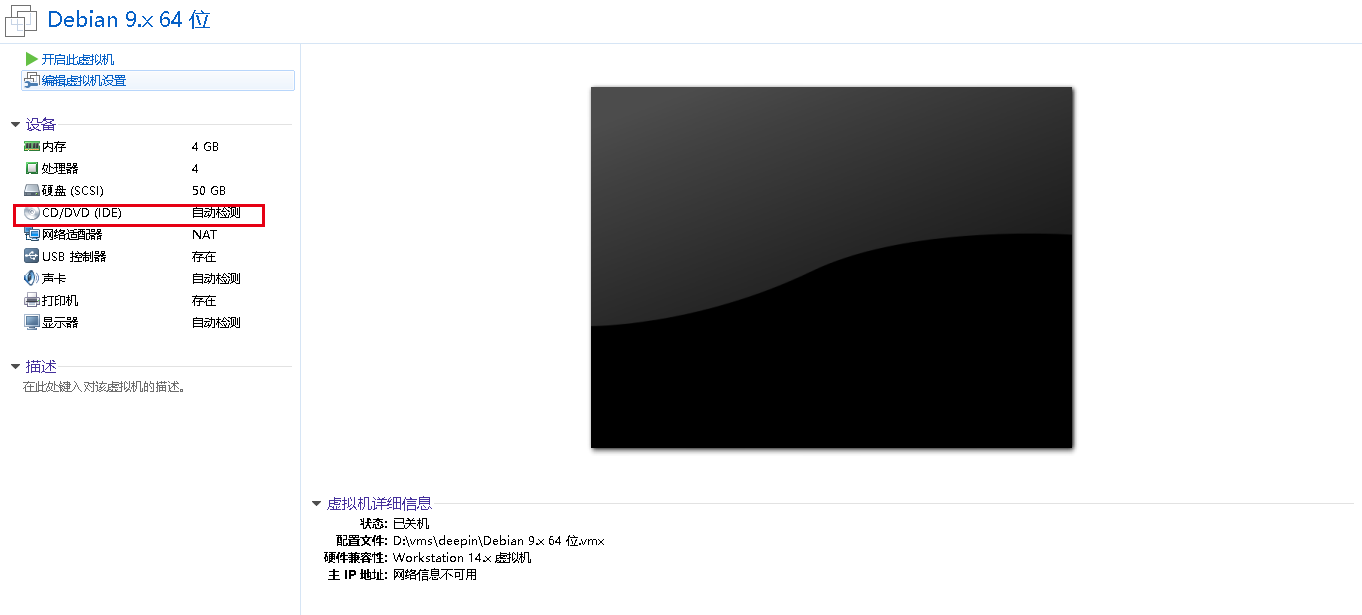The width and height of the screenshot is (1362, 615).
Task: Select the processor (处理器) chip icon
Action: click(x=32, y=168)
